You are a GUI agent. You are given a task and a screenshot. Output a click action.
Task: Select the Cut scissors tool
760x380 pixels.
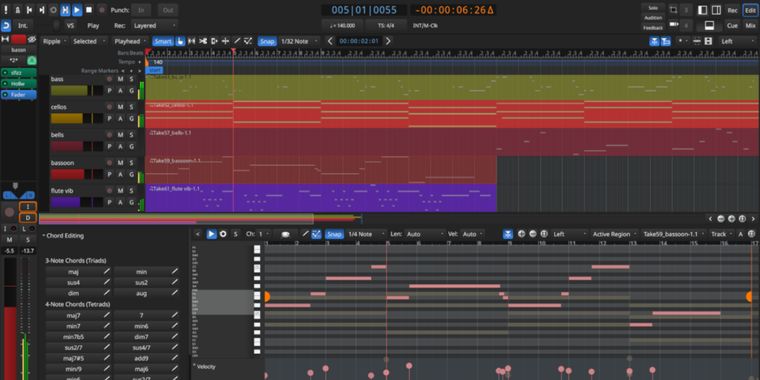coord(203,41)
